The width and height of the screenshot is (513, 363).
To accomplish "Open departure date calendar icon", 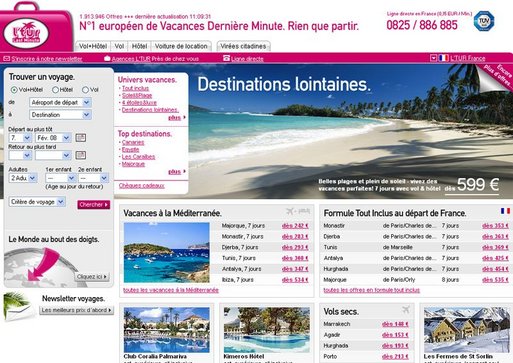I will tap(81, 138).
